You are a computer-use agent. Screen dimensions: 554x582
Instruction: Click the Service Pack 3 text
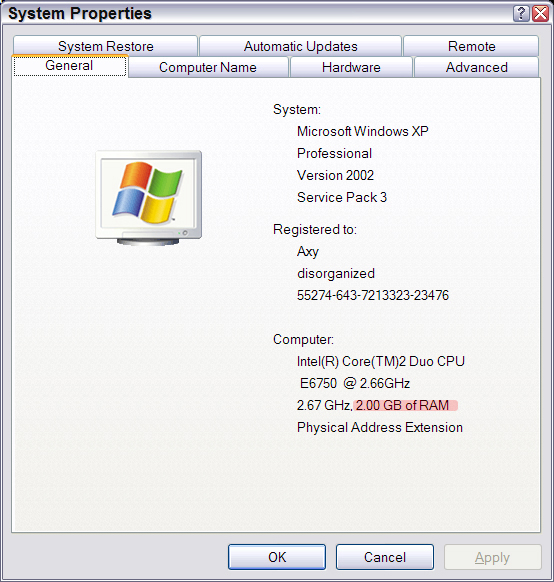pyautogui.click(x=342, y=197)
